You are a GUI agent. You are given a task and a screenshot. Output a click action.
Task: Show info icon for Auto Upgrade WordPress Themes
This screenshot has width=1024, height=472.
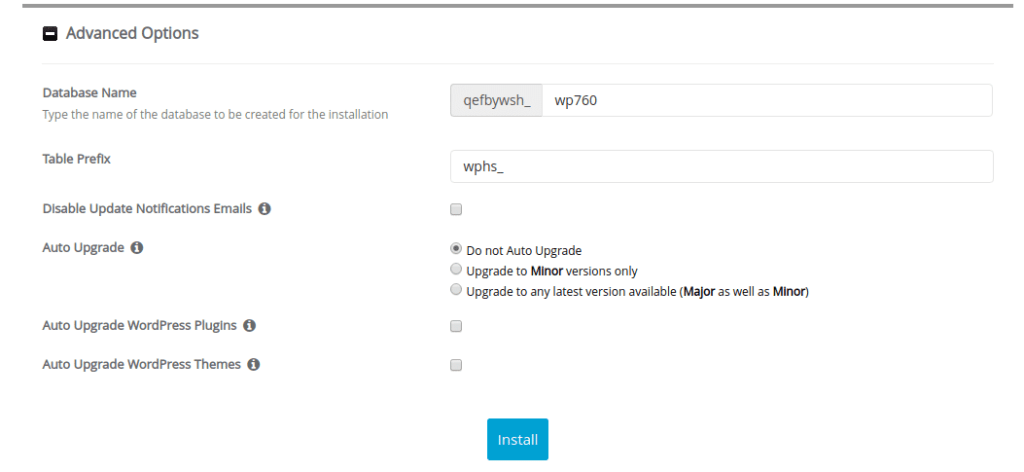pos(253,364)
